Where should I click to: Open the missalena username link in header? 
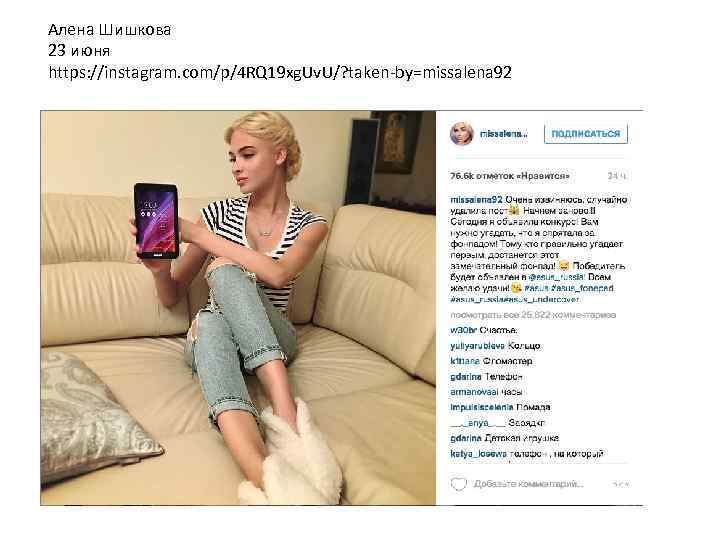click(504, 134)
